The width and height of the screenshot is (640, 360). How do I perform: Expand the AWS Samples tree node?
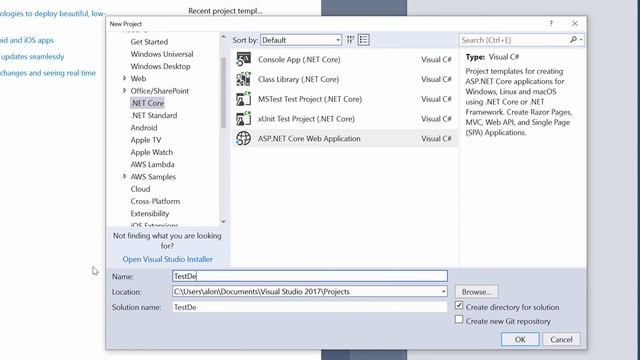[x=124, y=176]
